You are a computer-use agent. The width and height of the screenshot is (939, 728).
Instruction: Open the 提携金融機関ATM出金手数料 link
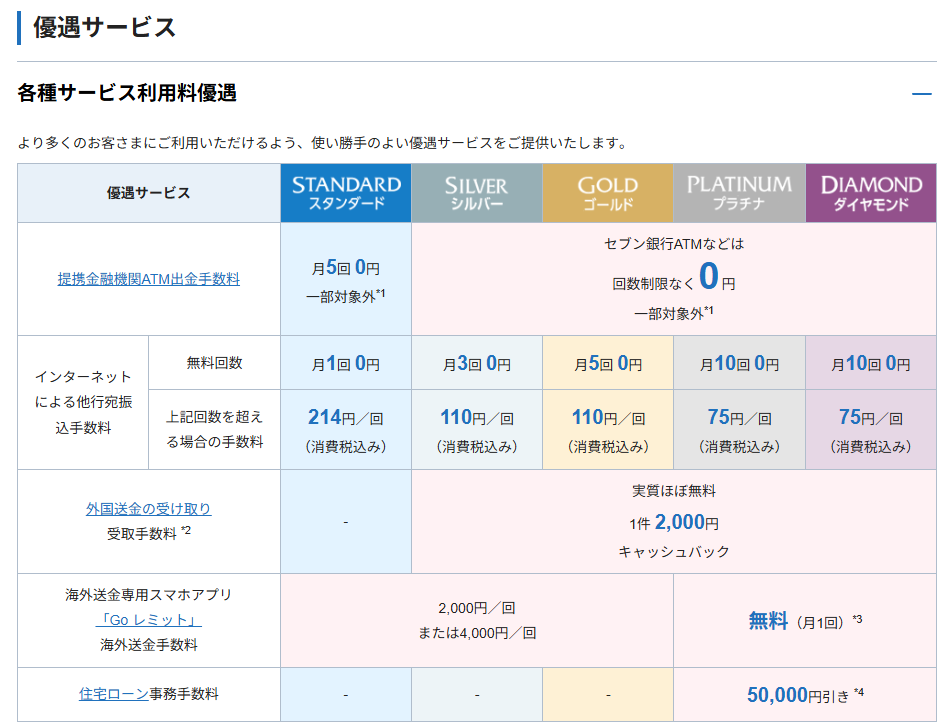[148, 279]
